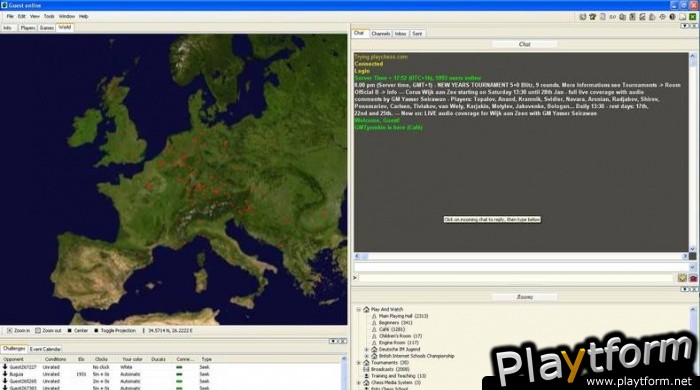This screenshot has width=700, height=390.
Task: Click the ISO toolbar icon
Action: [x=612, y=17]
